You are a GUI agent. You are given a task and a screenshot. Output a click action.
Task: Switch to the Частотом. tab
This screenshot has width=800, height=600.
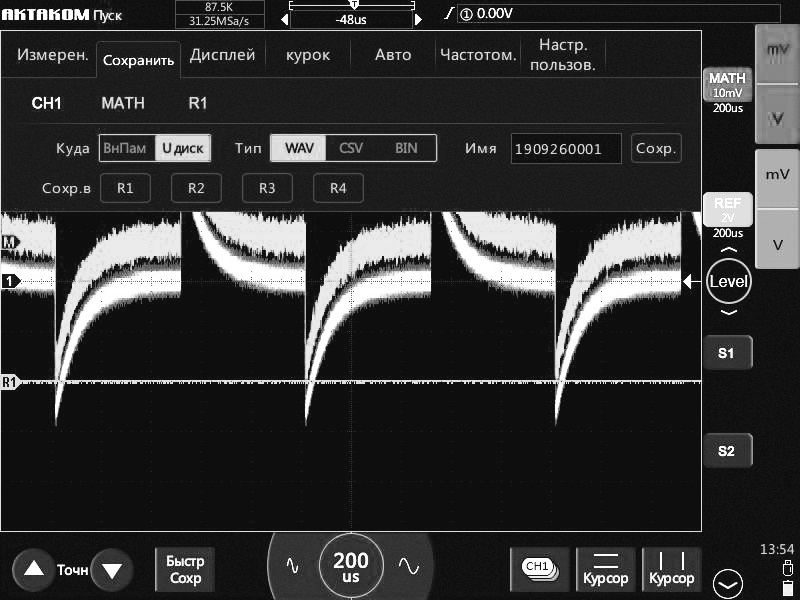(x=478, y=55)
